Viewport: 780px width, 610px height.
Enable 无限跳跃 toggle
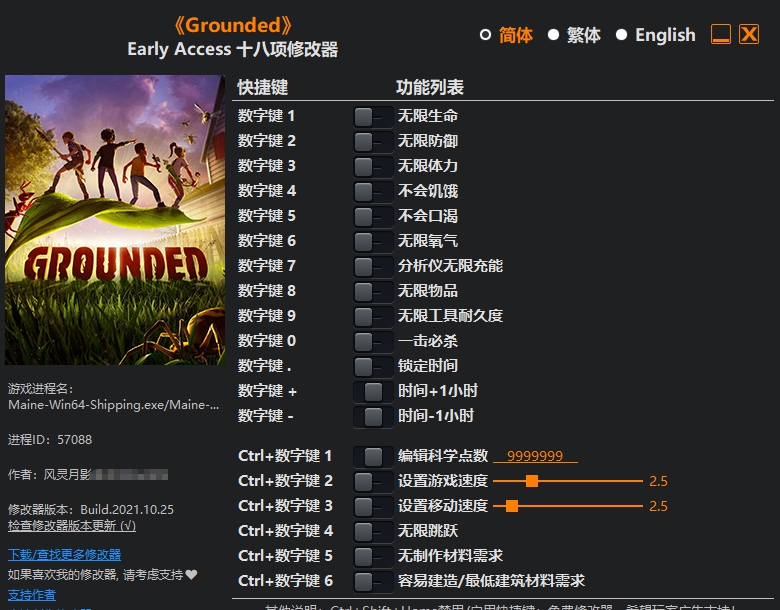click(x=373, y=531)
